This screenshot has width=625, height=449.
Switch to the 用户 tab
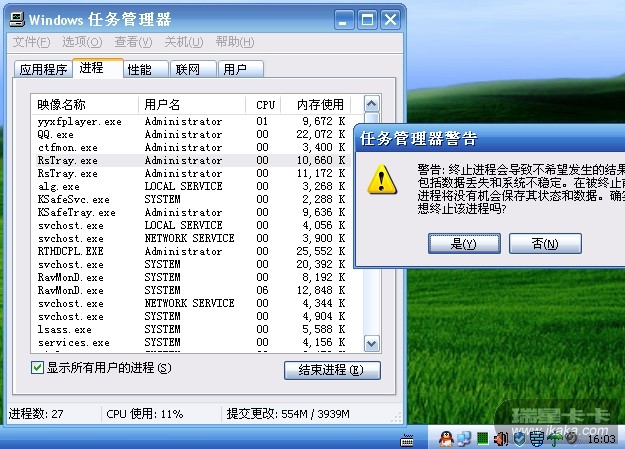point(241,69)
